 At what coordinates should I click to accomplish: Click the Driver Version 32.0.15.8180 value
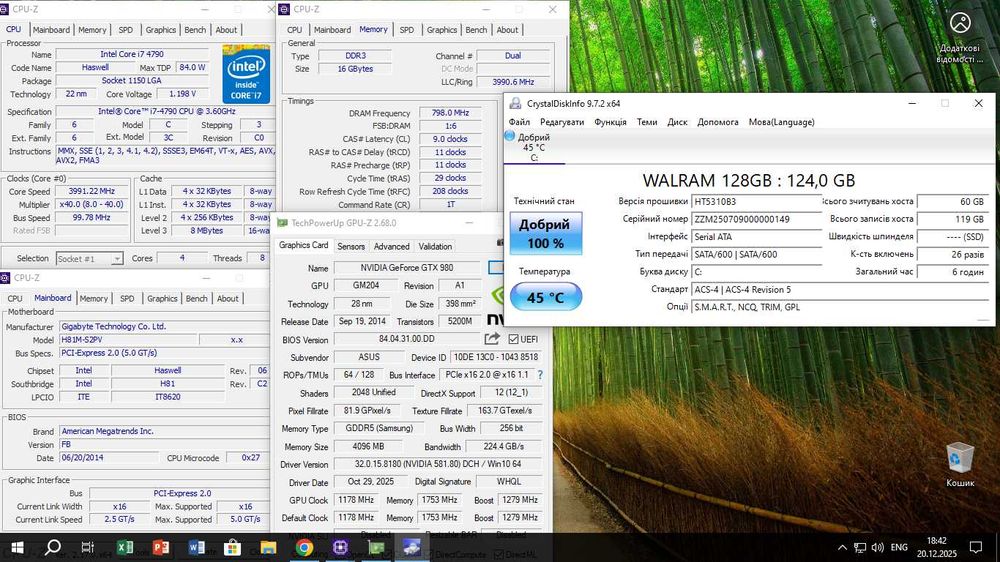point(438,464)
